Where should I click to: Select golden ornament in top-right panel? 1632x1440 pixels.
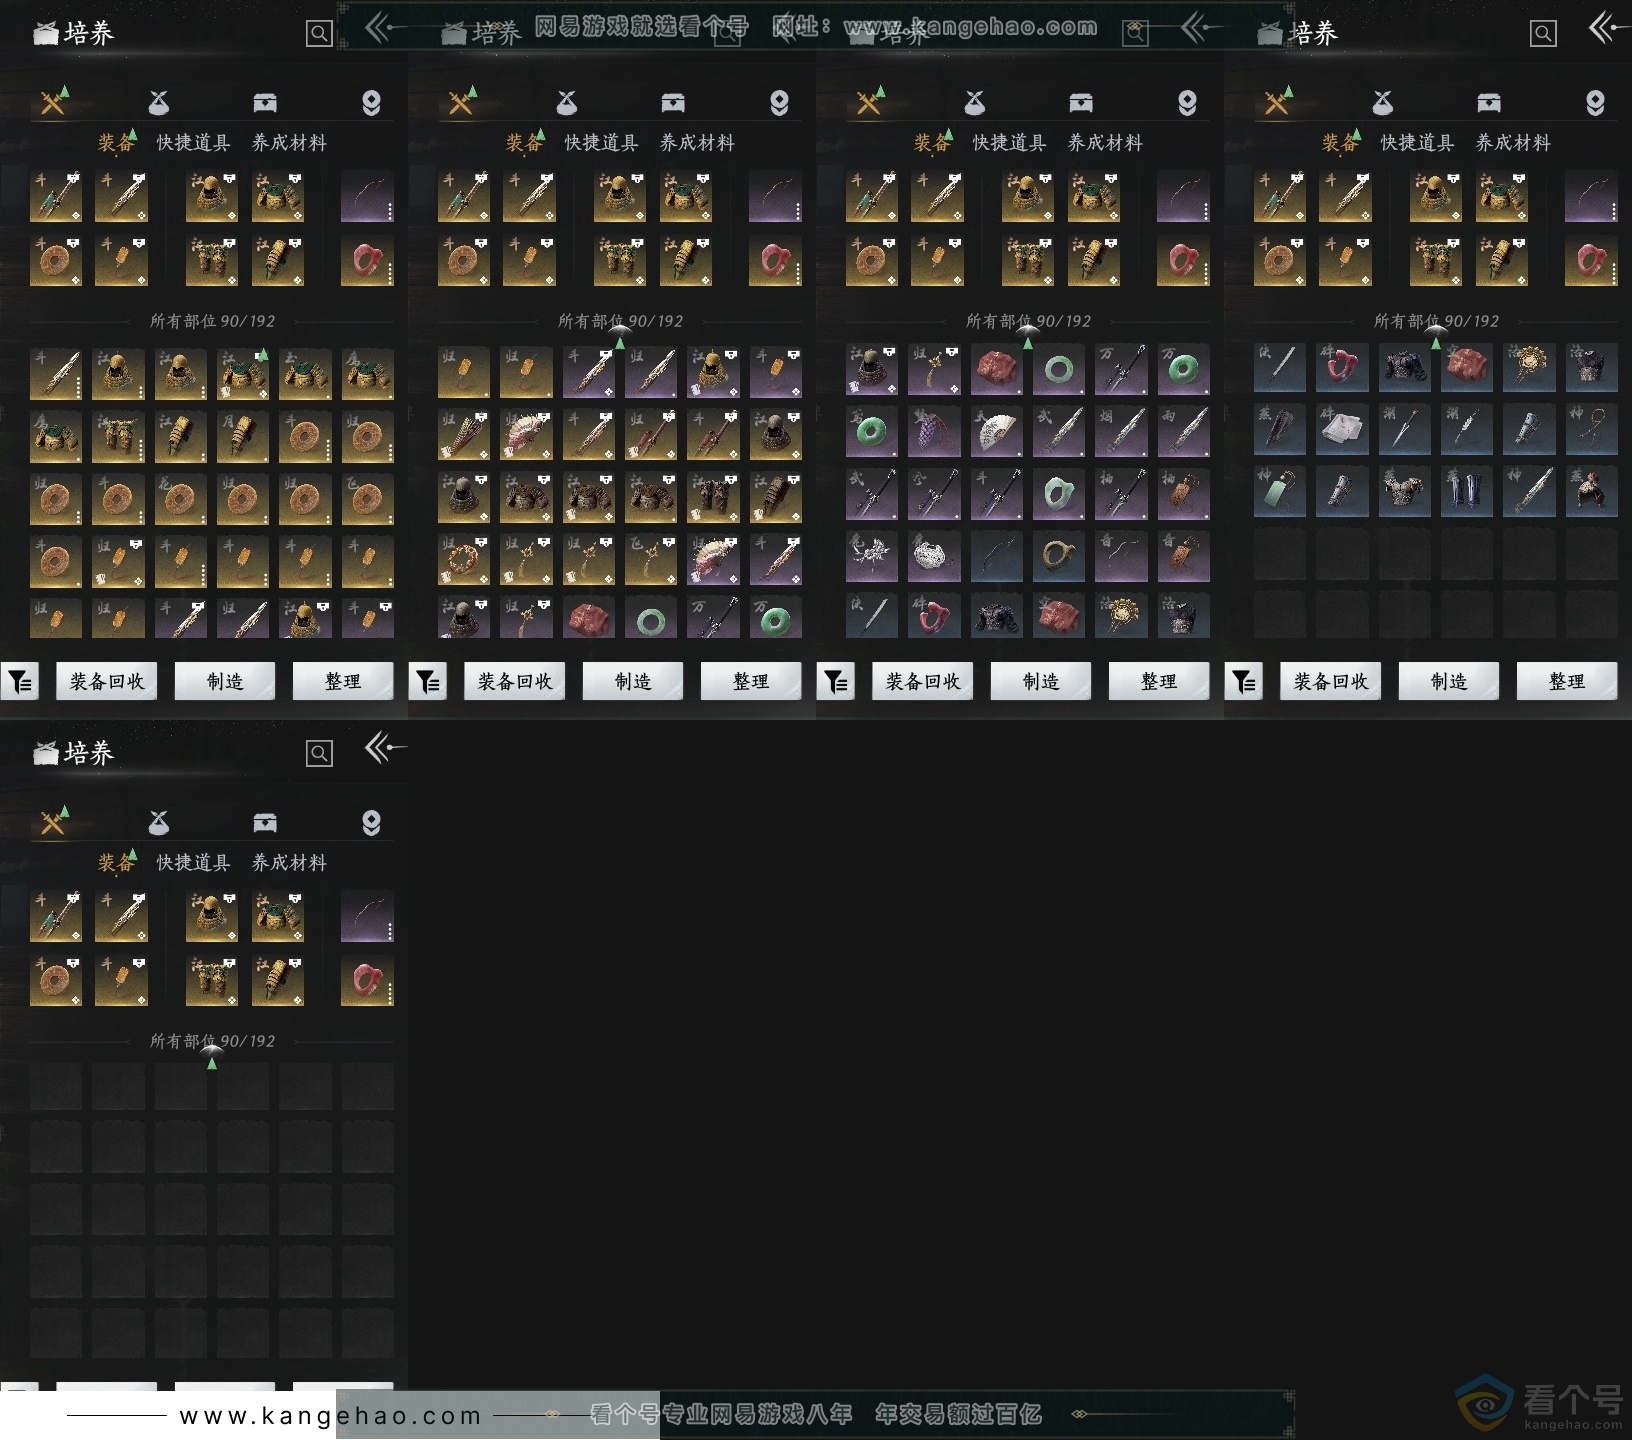(1528, 366)
